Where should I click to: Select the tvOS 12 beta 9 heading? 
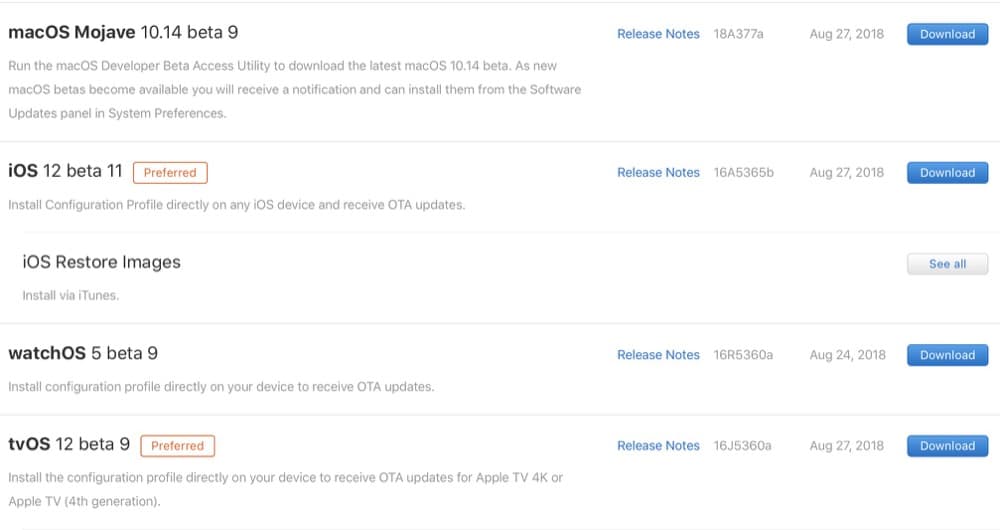(x=69, y=444)
